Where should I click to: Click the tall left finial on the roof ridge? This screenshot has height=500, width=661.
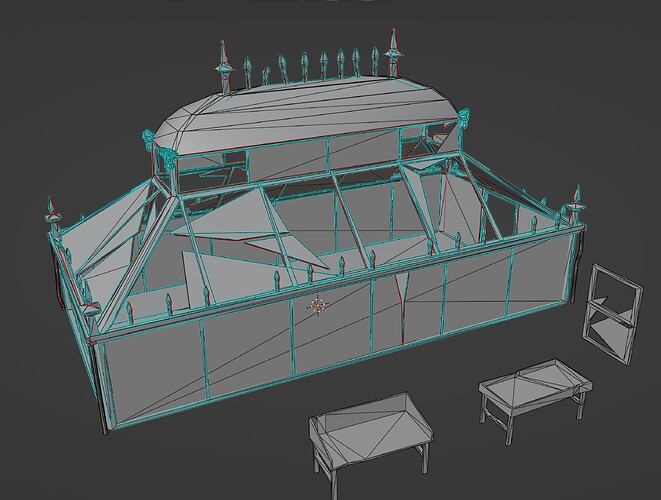(x=224, y=67)
